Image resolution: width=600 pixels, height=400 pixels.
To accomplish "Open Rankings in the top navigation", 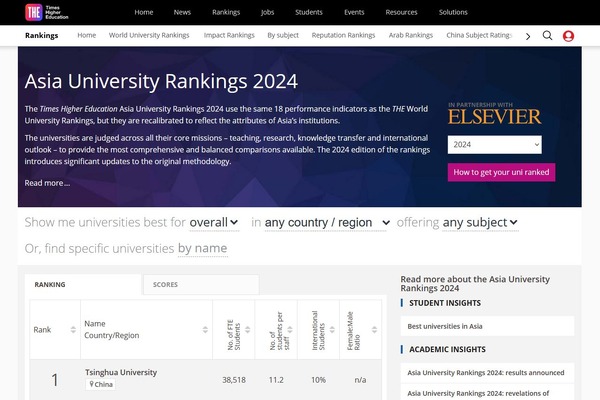I will tap(226, 12).
